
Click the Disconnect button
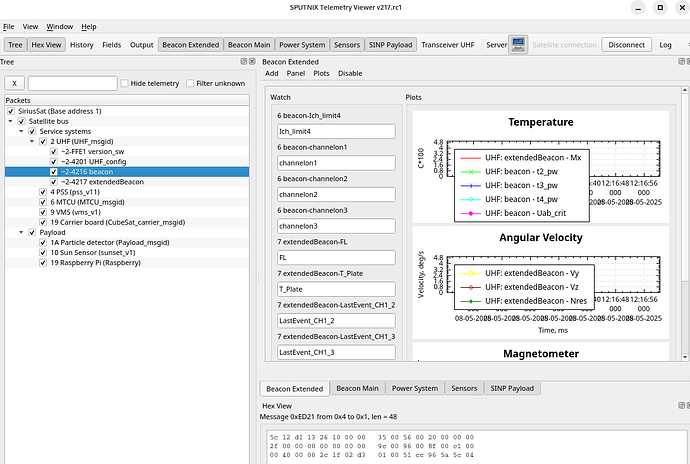[627, 45]
